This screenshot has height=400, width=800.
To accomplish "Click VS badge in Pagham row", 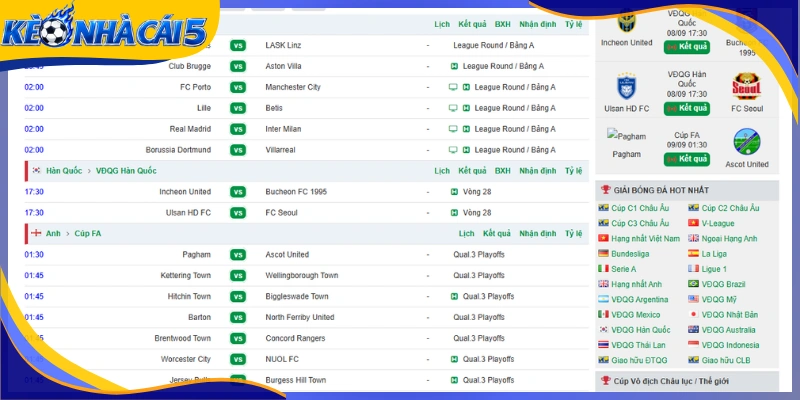I will tap(237, 255).
